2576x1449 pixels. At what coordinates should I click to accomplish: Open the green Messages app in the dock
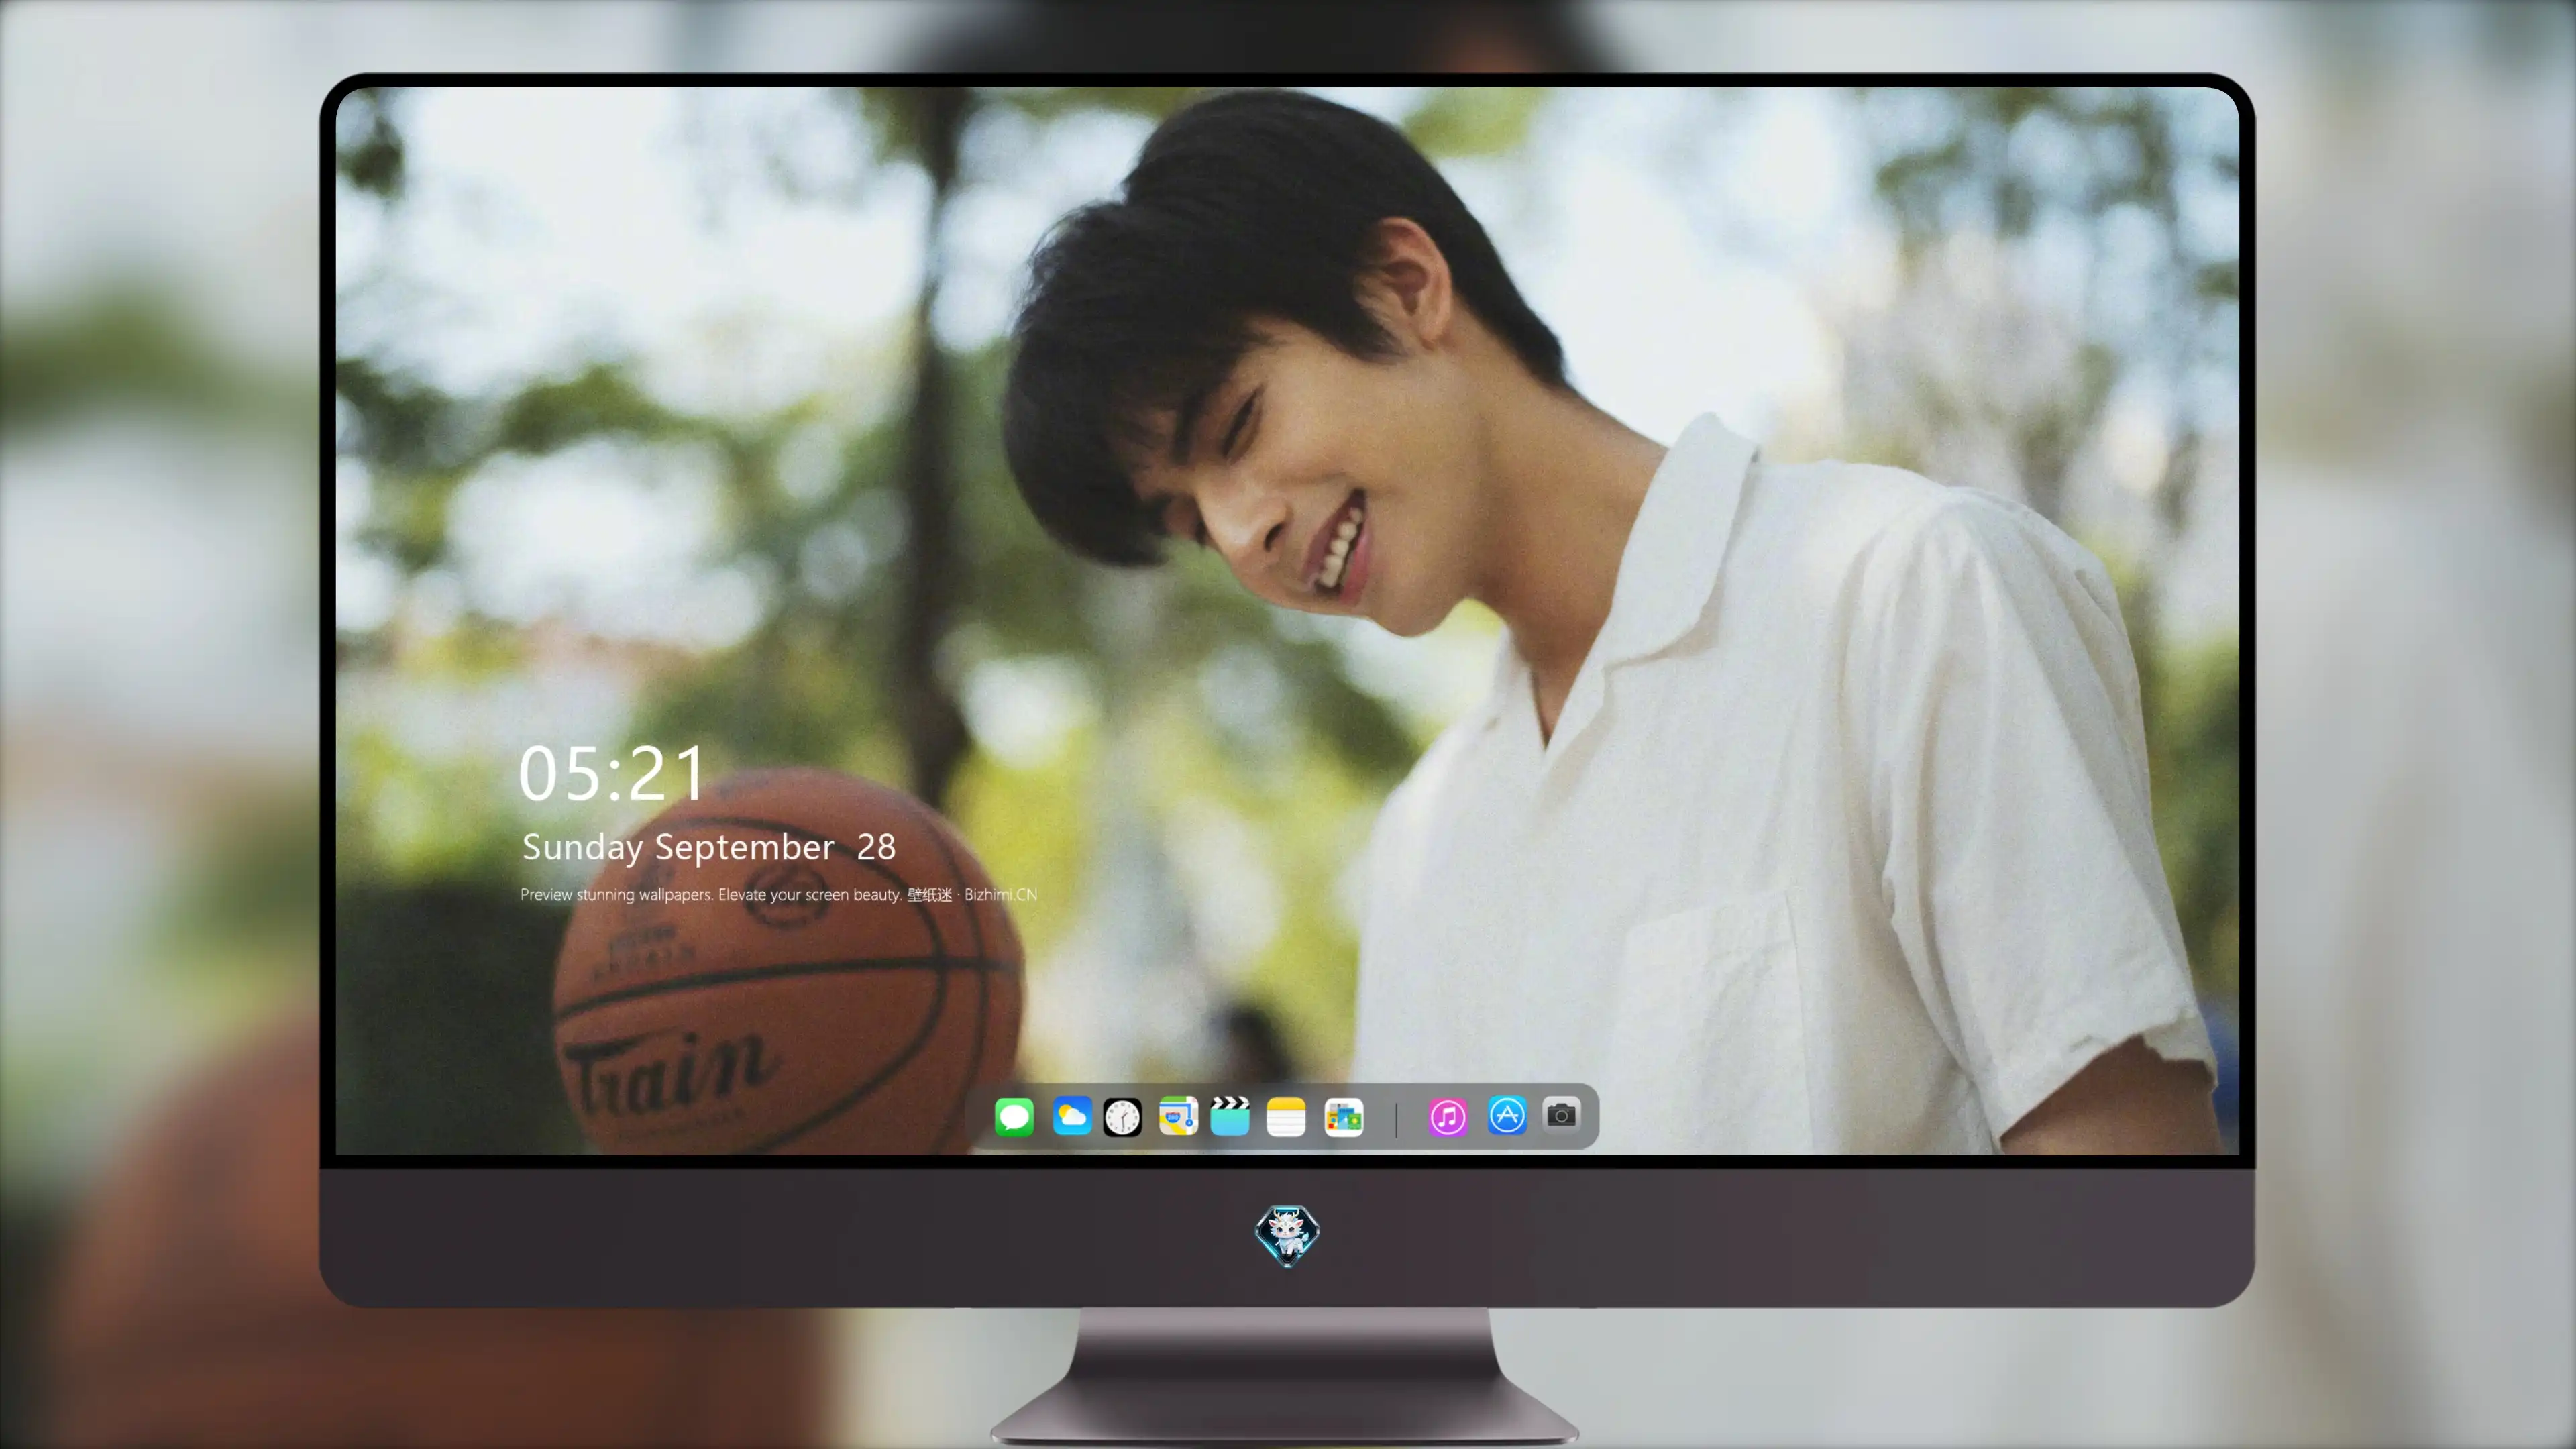tap(1014, 1116)
